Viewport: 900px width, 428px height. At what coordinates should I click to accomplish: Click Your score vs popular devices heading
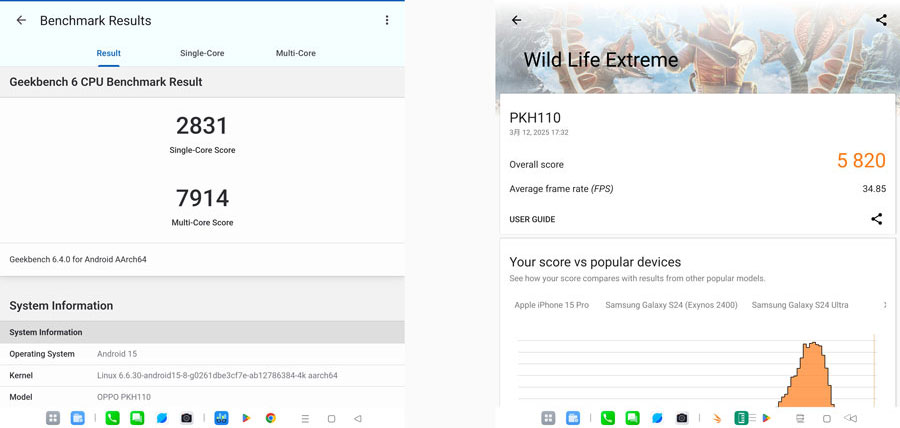(x=595, y=262)
